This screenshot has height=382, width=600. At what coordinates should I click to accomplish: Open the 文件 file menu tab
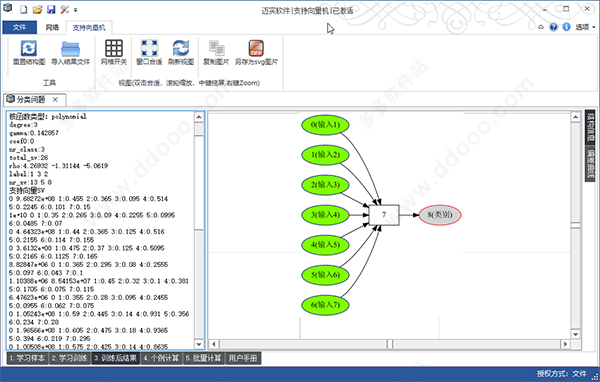(x=20, y=27)
